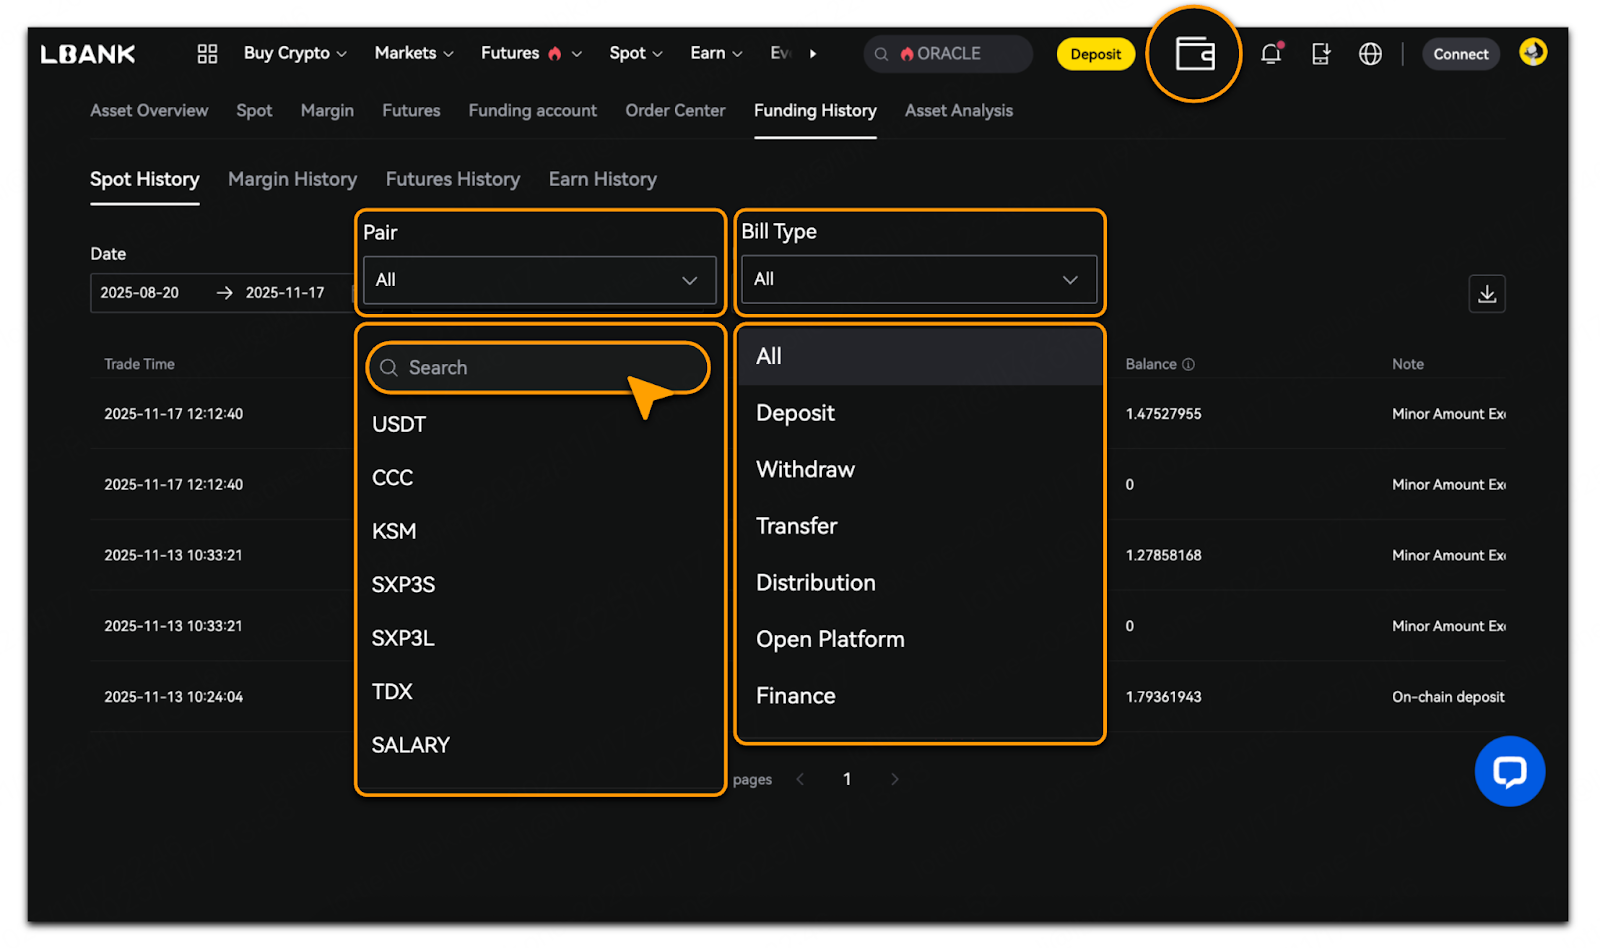
Task: Click the Balance info icon
Action: coord(1188,365)
